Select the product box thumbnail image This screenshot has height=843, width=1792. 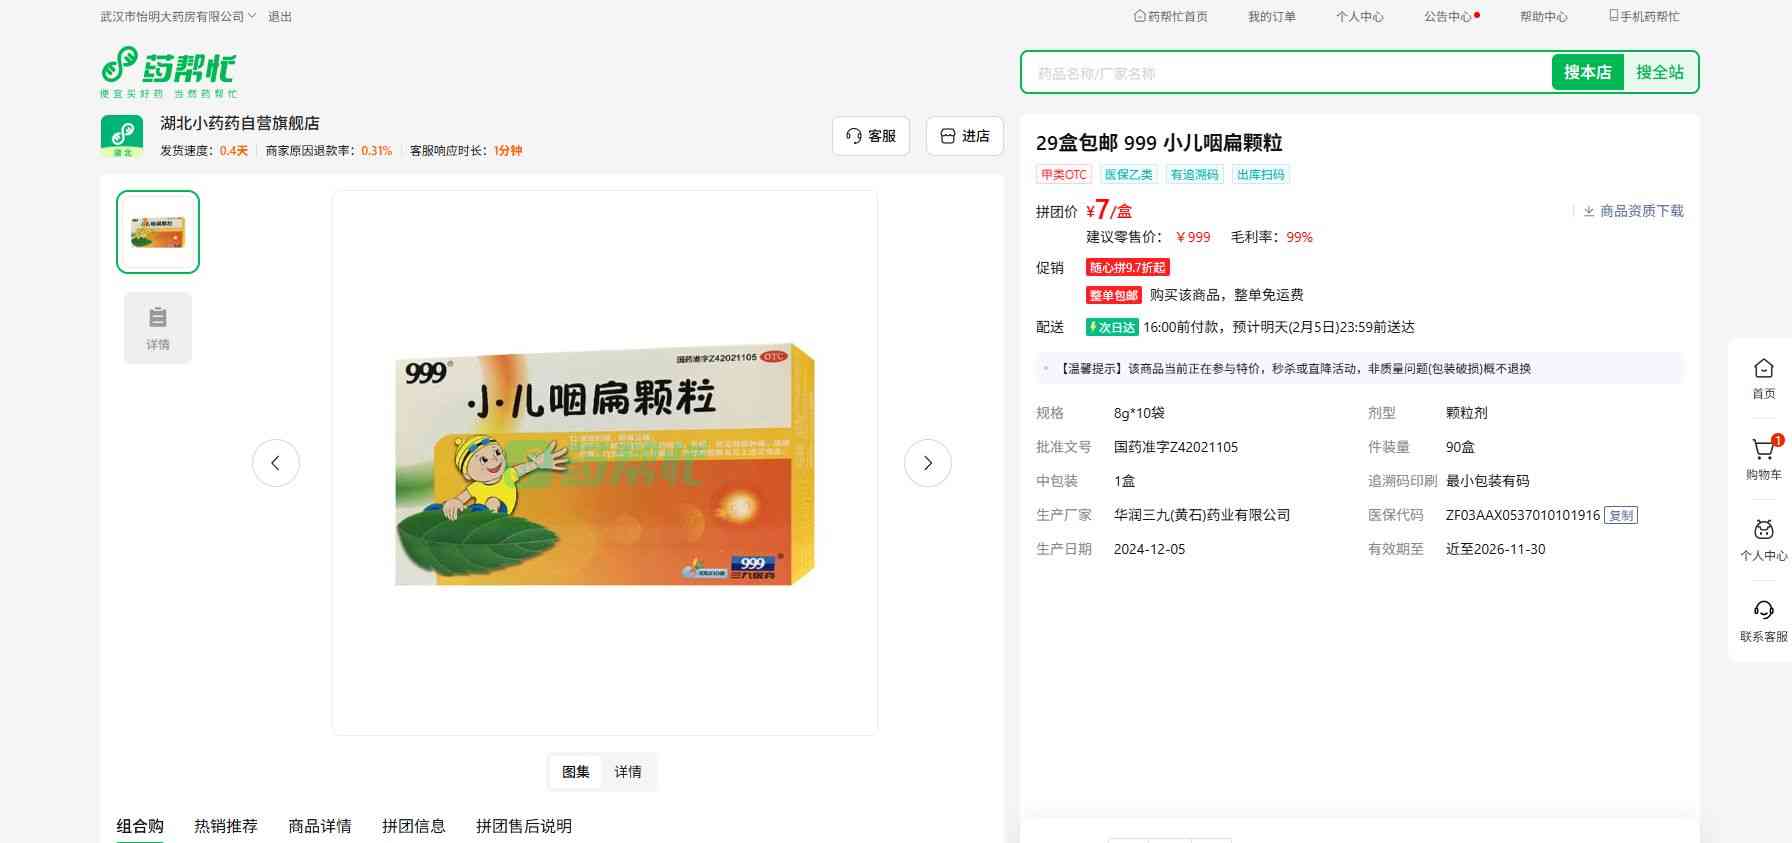[158, 232]
